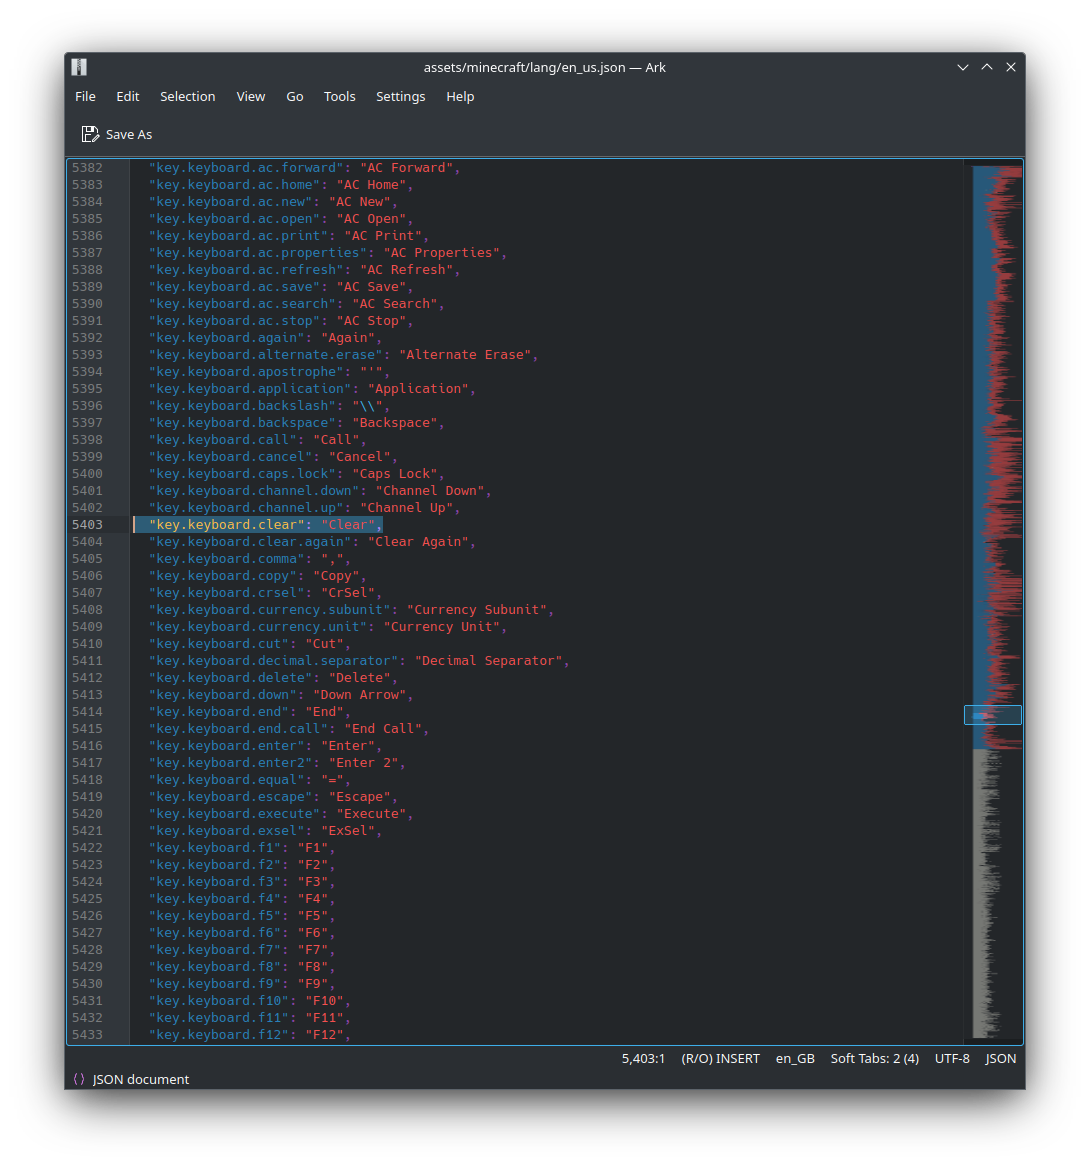
Task: Open the Settings menu
Action: [x=400, y=97]
